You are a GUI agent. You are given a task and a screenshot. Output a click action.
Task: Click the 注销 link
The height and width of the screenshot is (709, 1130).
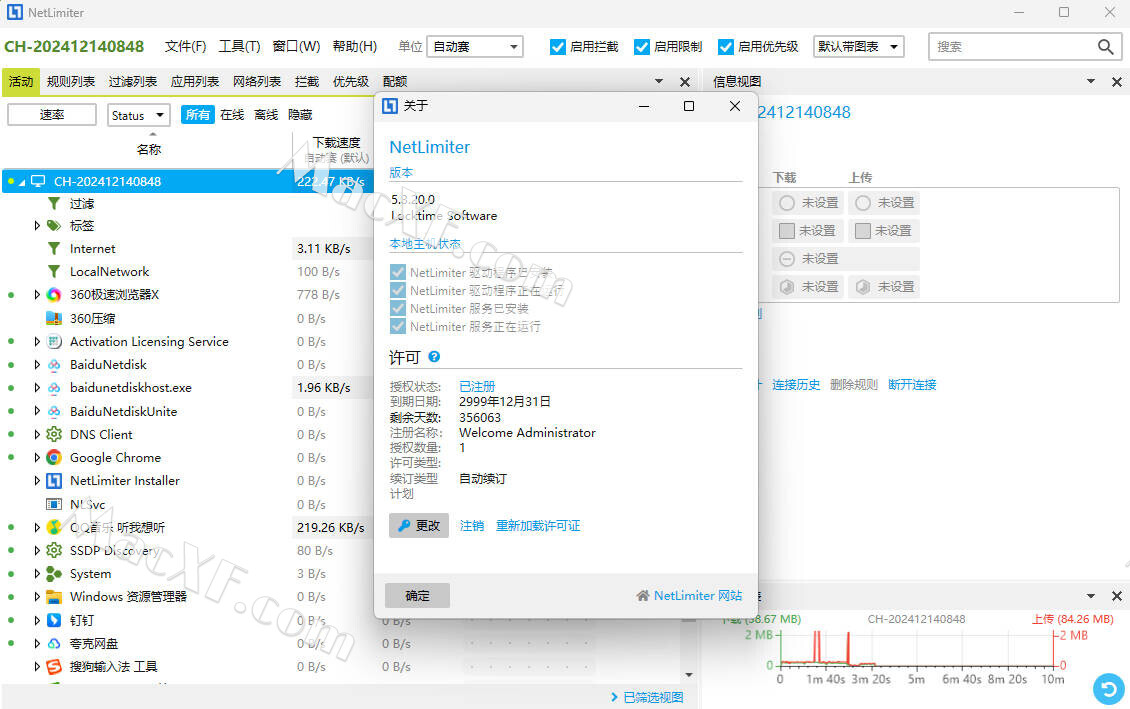click(472, 526)
